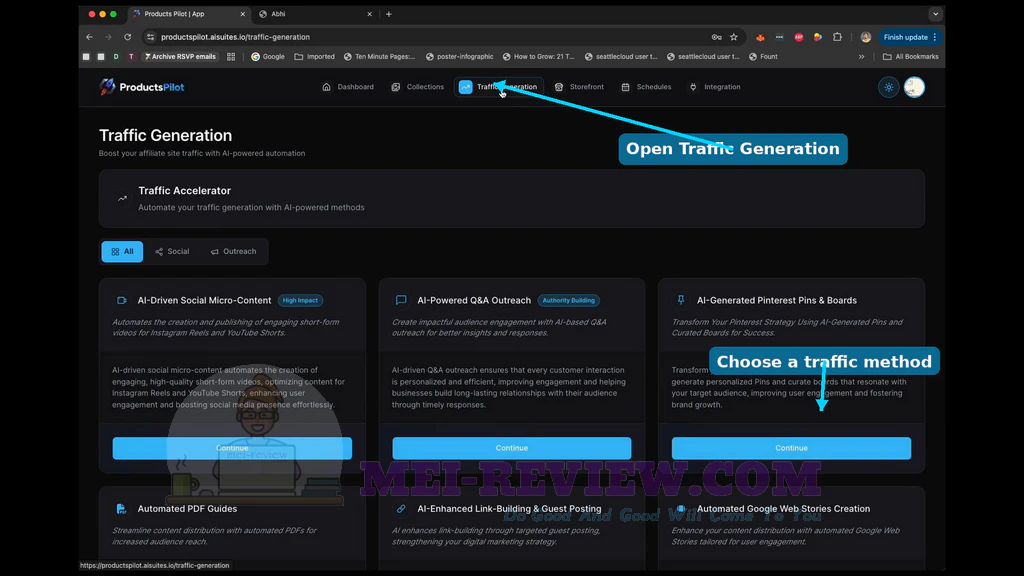This screenshot has height=576, width=1024.
Task: Click the browser forward arrow
Action: [x=108, y=37]
